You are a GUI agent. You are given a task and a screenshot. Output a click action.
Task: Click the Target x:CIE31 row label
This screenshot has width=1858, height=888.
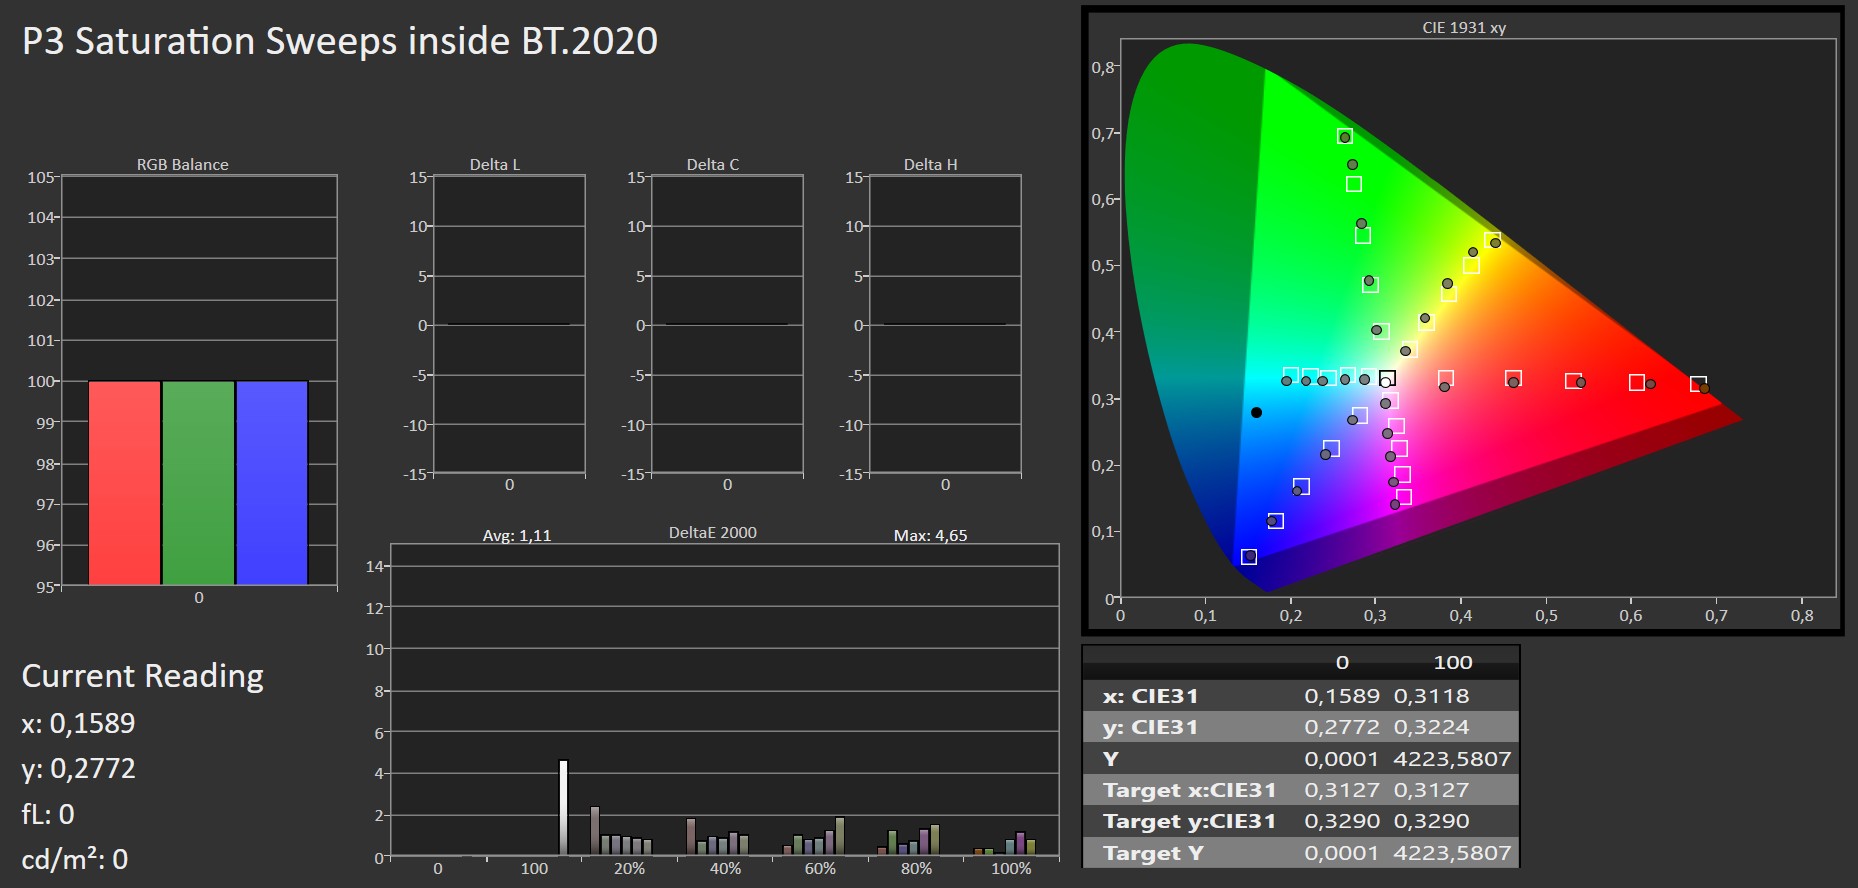click(x=1190, y=790)
